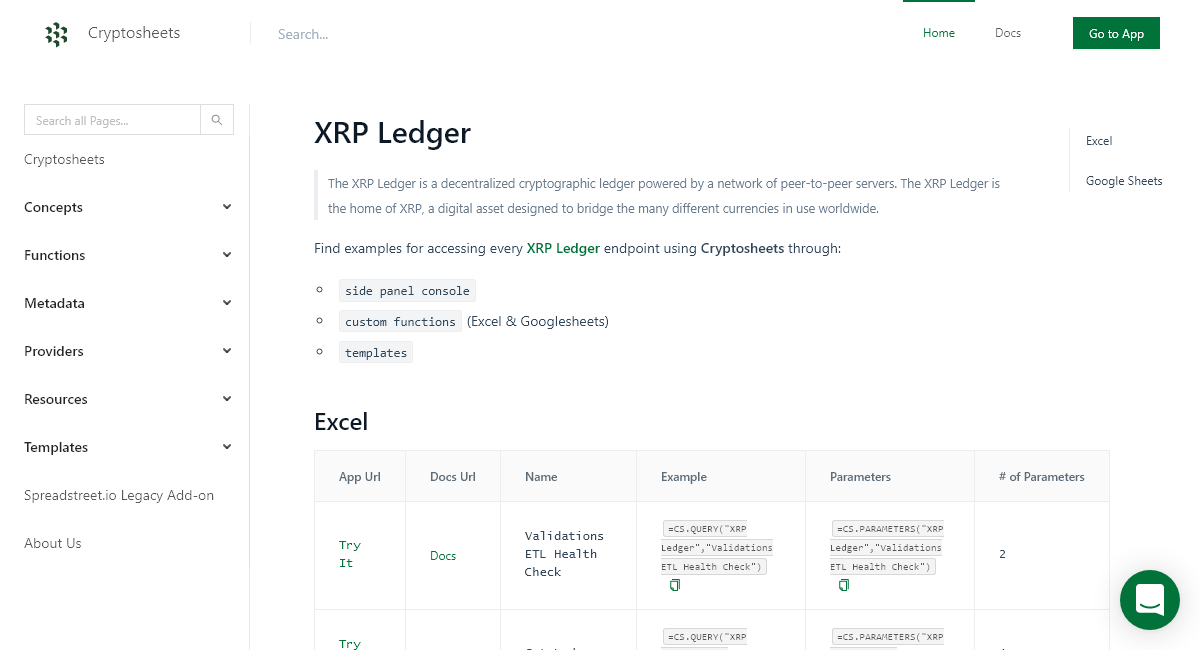Open the live chat widget

[x=1149, y=600]
